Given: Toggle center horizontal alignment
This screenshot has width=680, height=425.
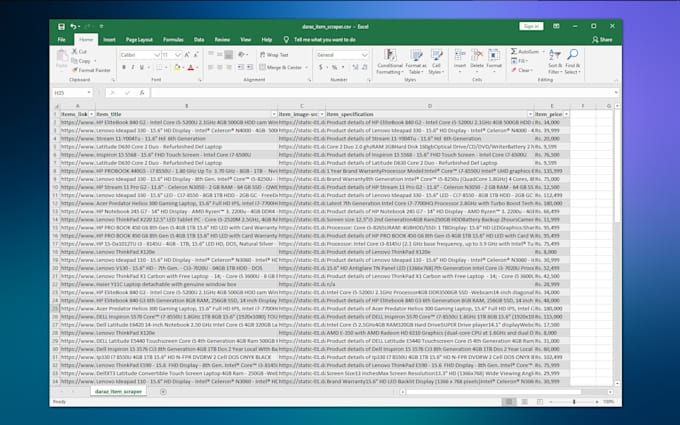Looking at the screenshot, I should [x=220, y=67].
